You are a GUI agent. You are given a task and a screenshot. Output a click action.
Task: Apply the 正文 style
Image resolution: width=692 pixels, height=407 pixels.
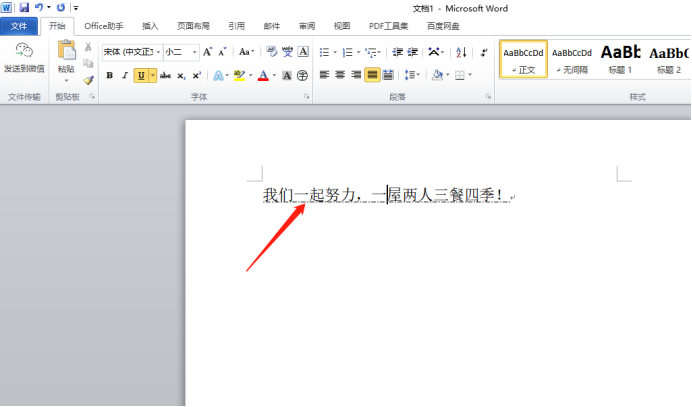click(x=523, y=59)
